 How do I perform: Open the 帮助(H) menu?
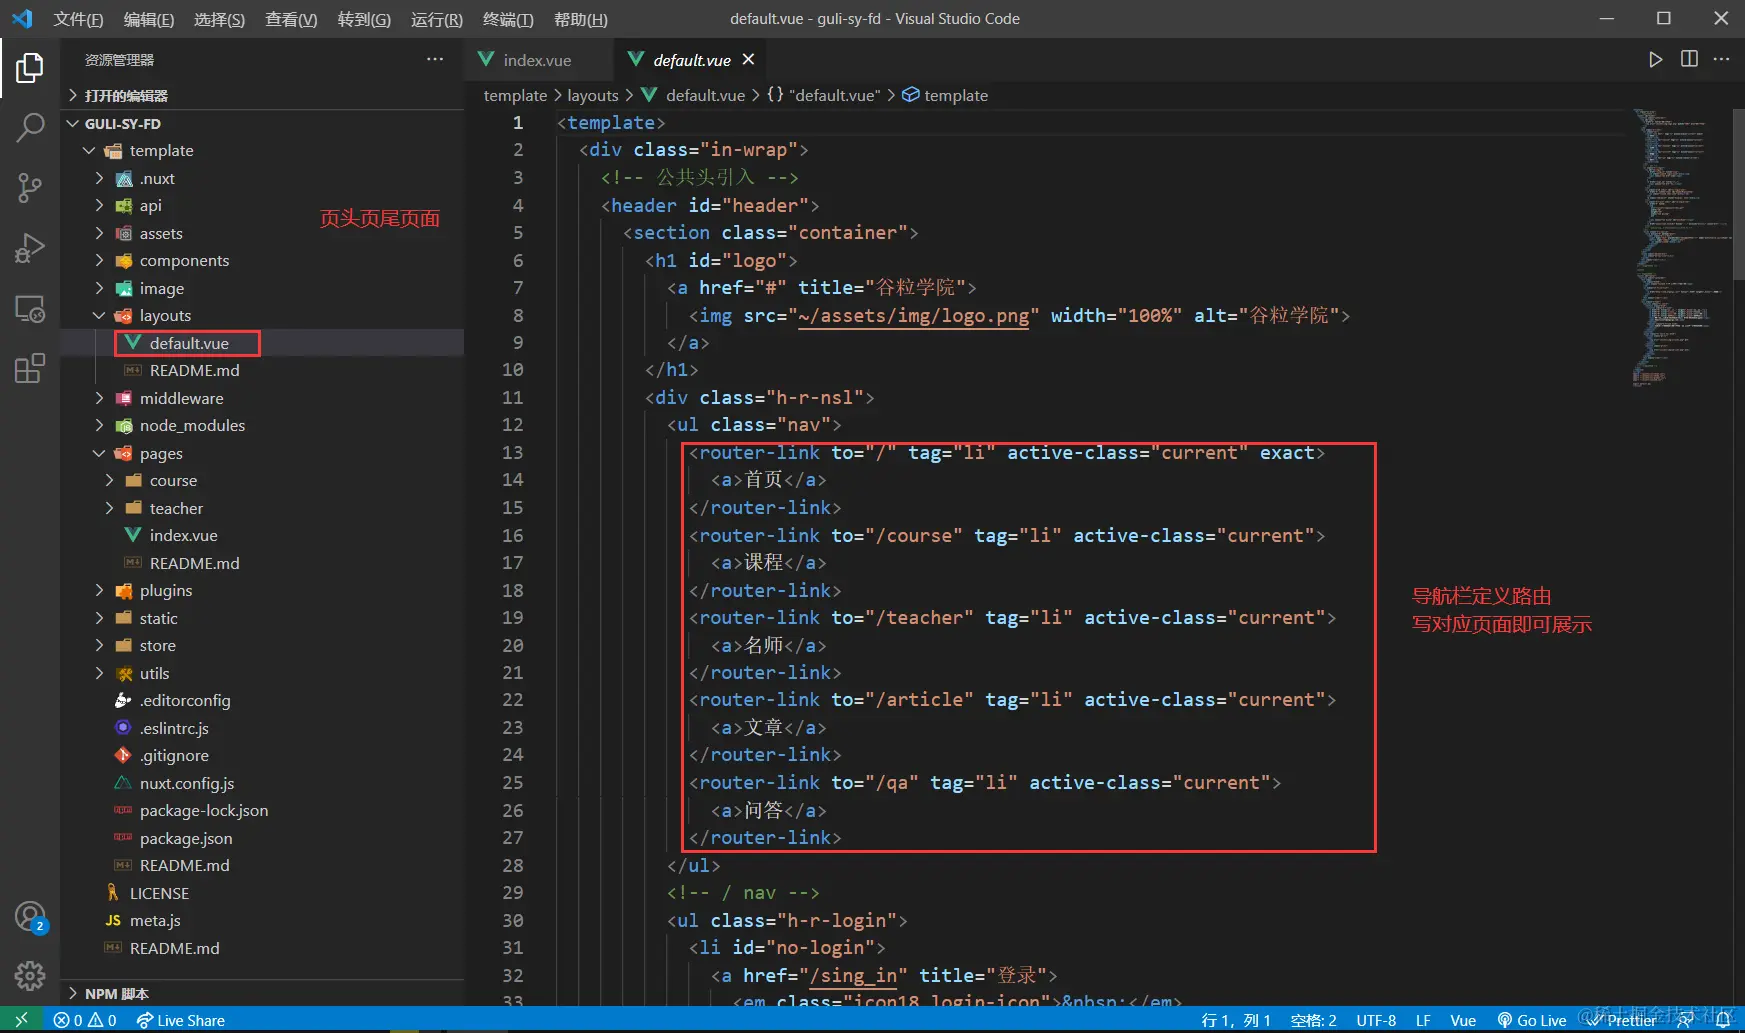580,19
